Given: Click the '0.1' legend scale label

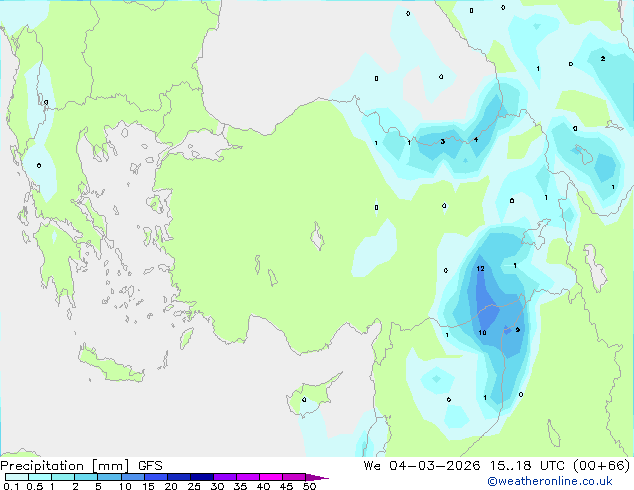Looking at the screenshot, I should [11, 486].
